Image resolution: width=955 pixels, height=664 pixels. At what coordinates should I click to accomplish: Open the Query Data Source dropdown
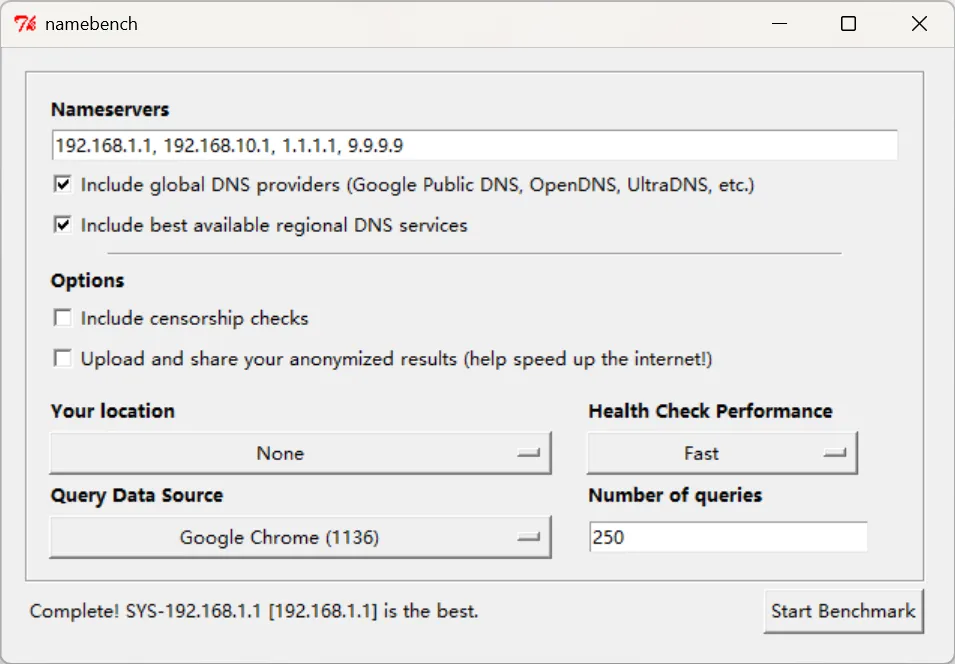(x=300, y=538)
